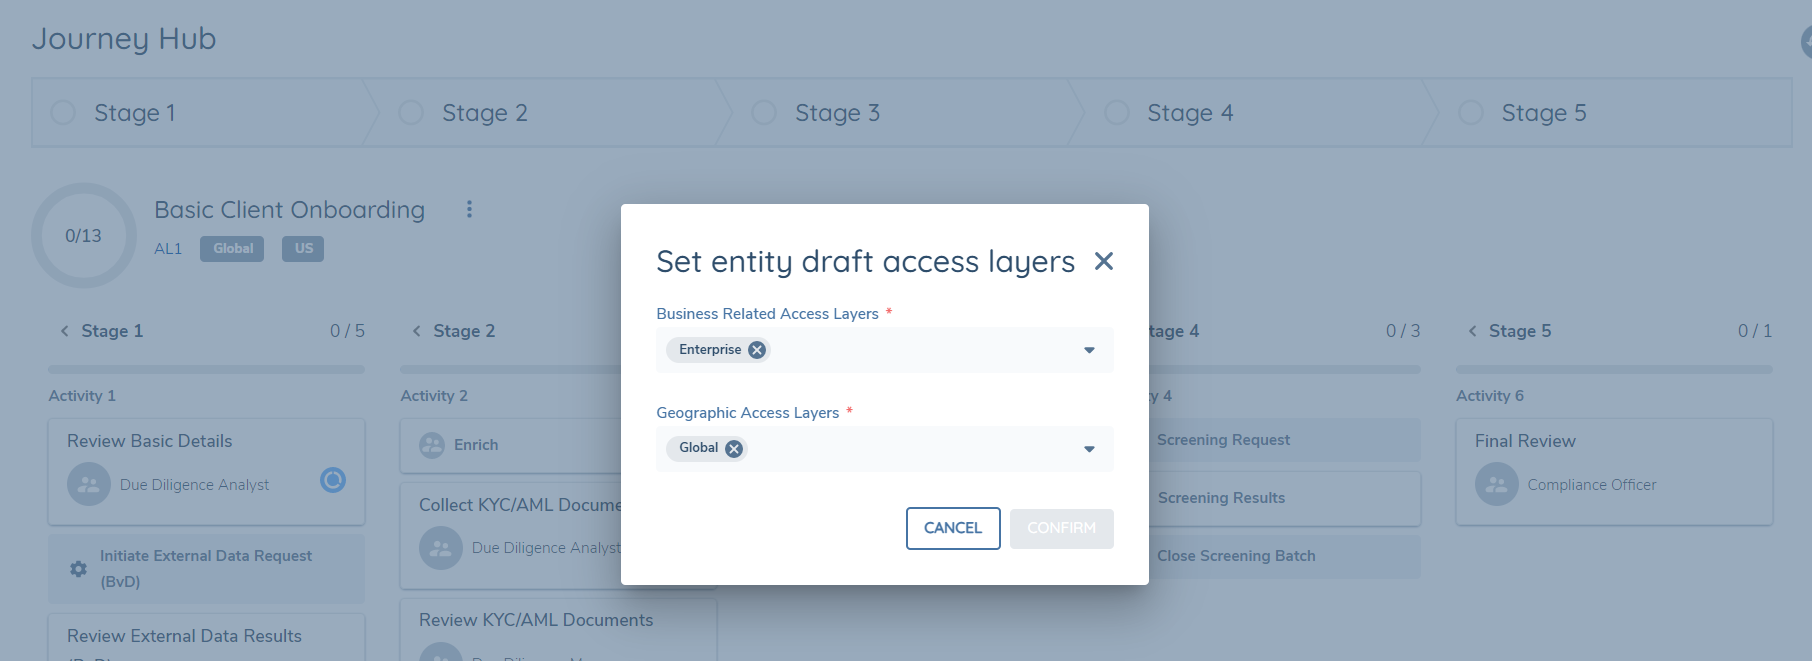Open Review KYC/AML Documents task
The height and width of the screenshot is (661, 1812).
point(558,630)
